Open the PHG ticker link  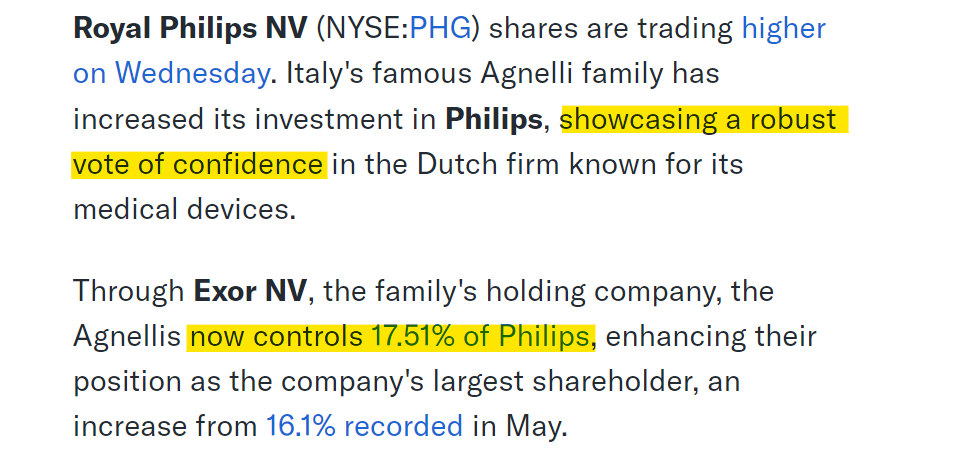pos(440,28)
